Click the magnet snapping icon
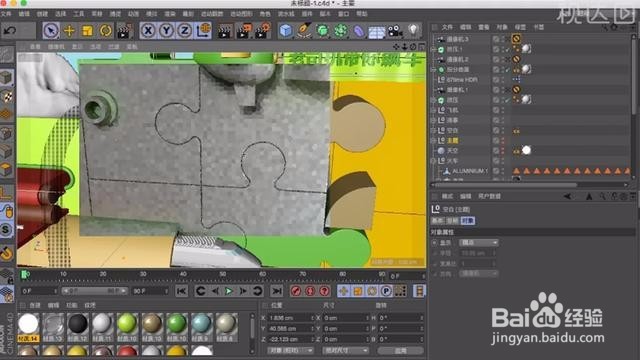Screen dimensions: 640x360 [7, 253]
